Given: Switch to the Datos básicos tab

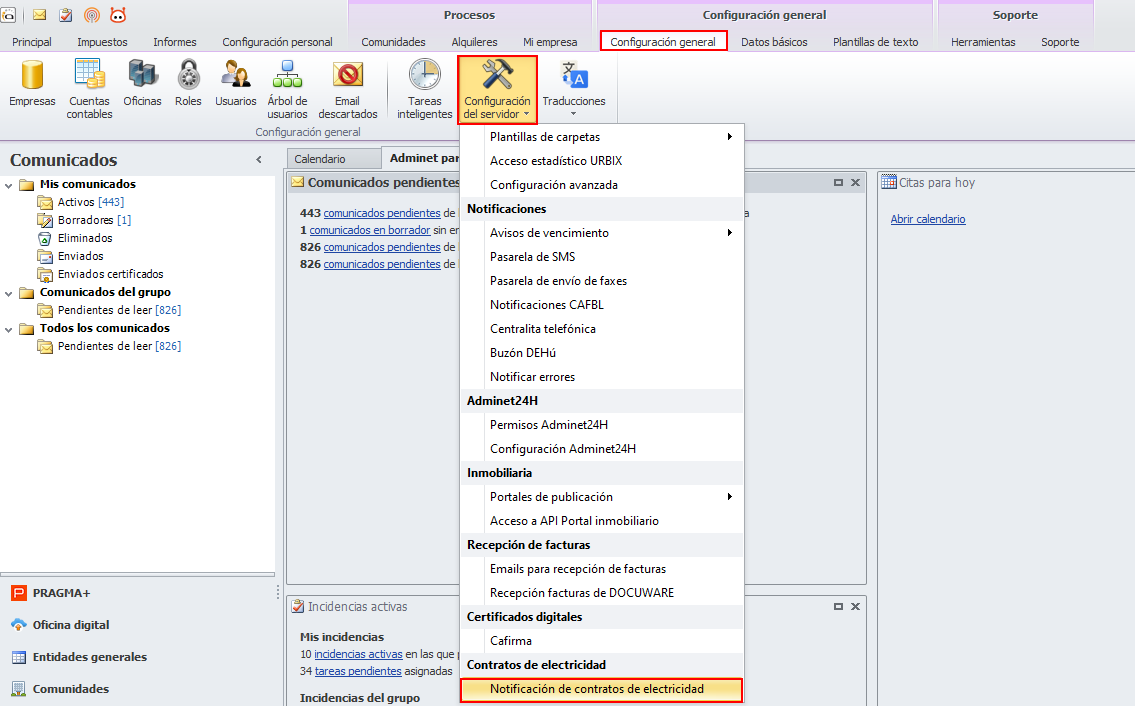Looking at the screenshot, I should pos(774,42).
